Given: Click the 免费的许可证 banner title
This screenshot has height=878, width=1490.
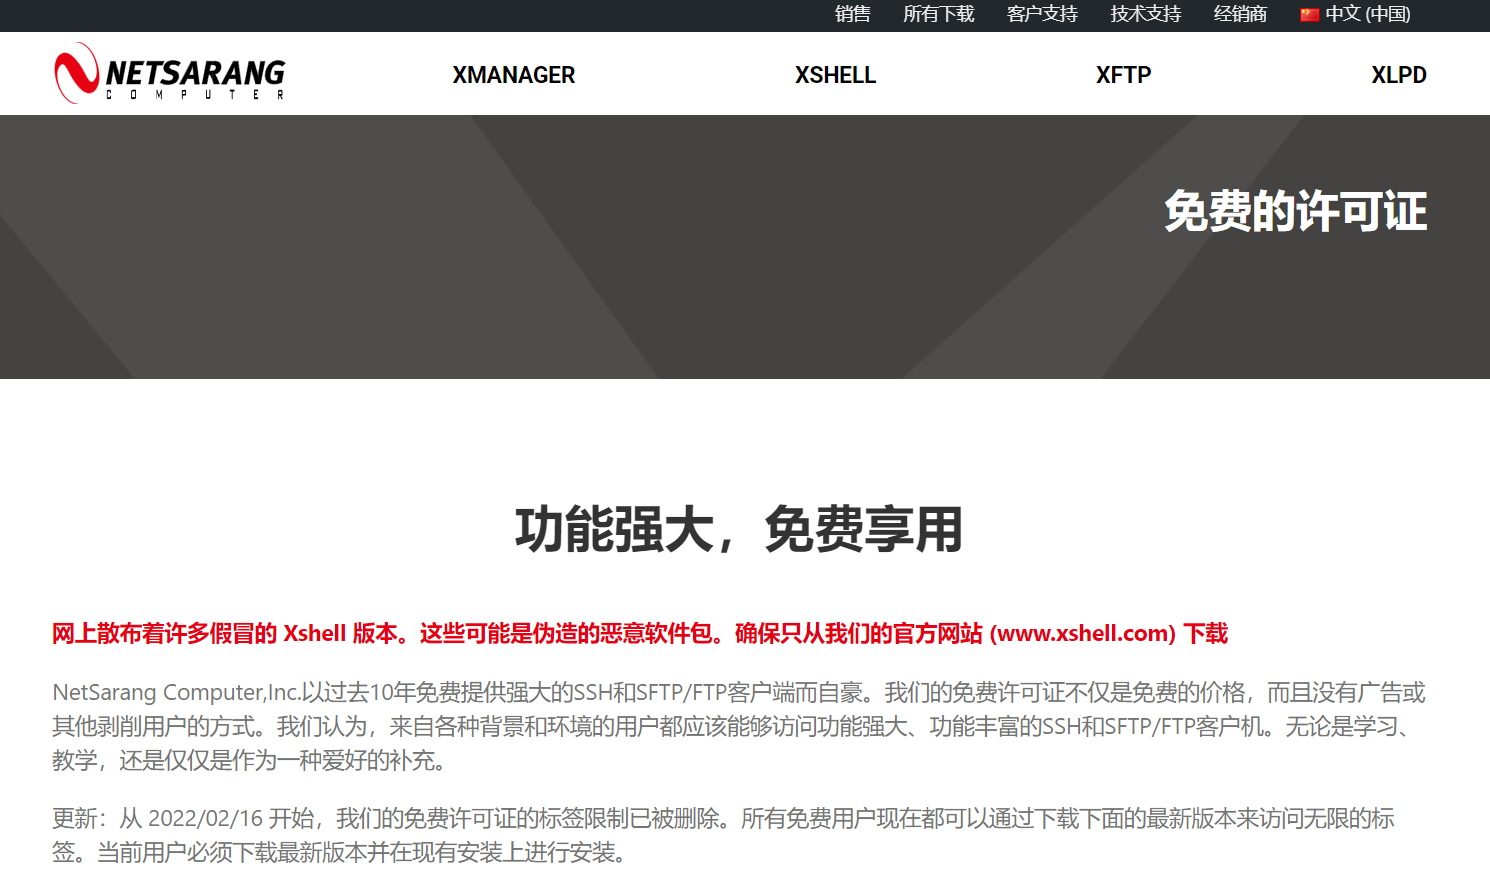Looking at the screenshot, I should coord(1295,212).
